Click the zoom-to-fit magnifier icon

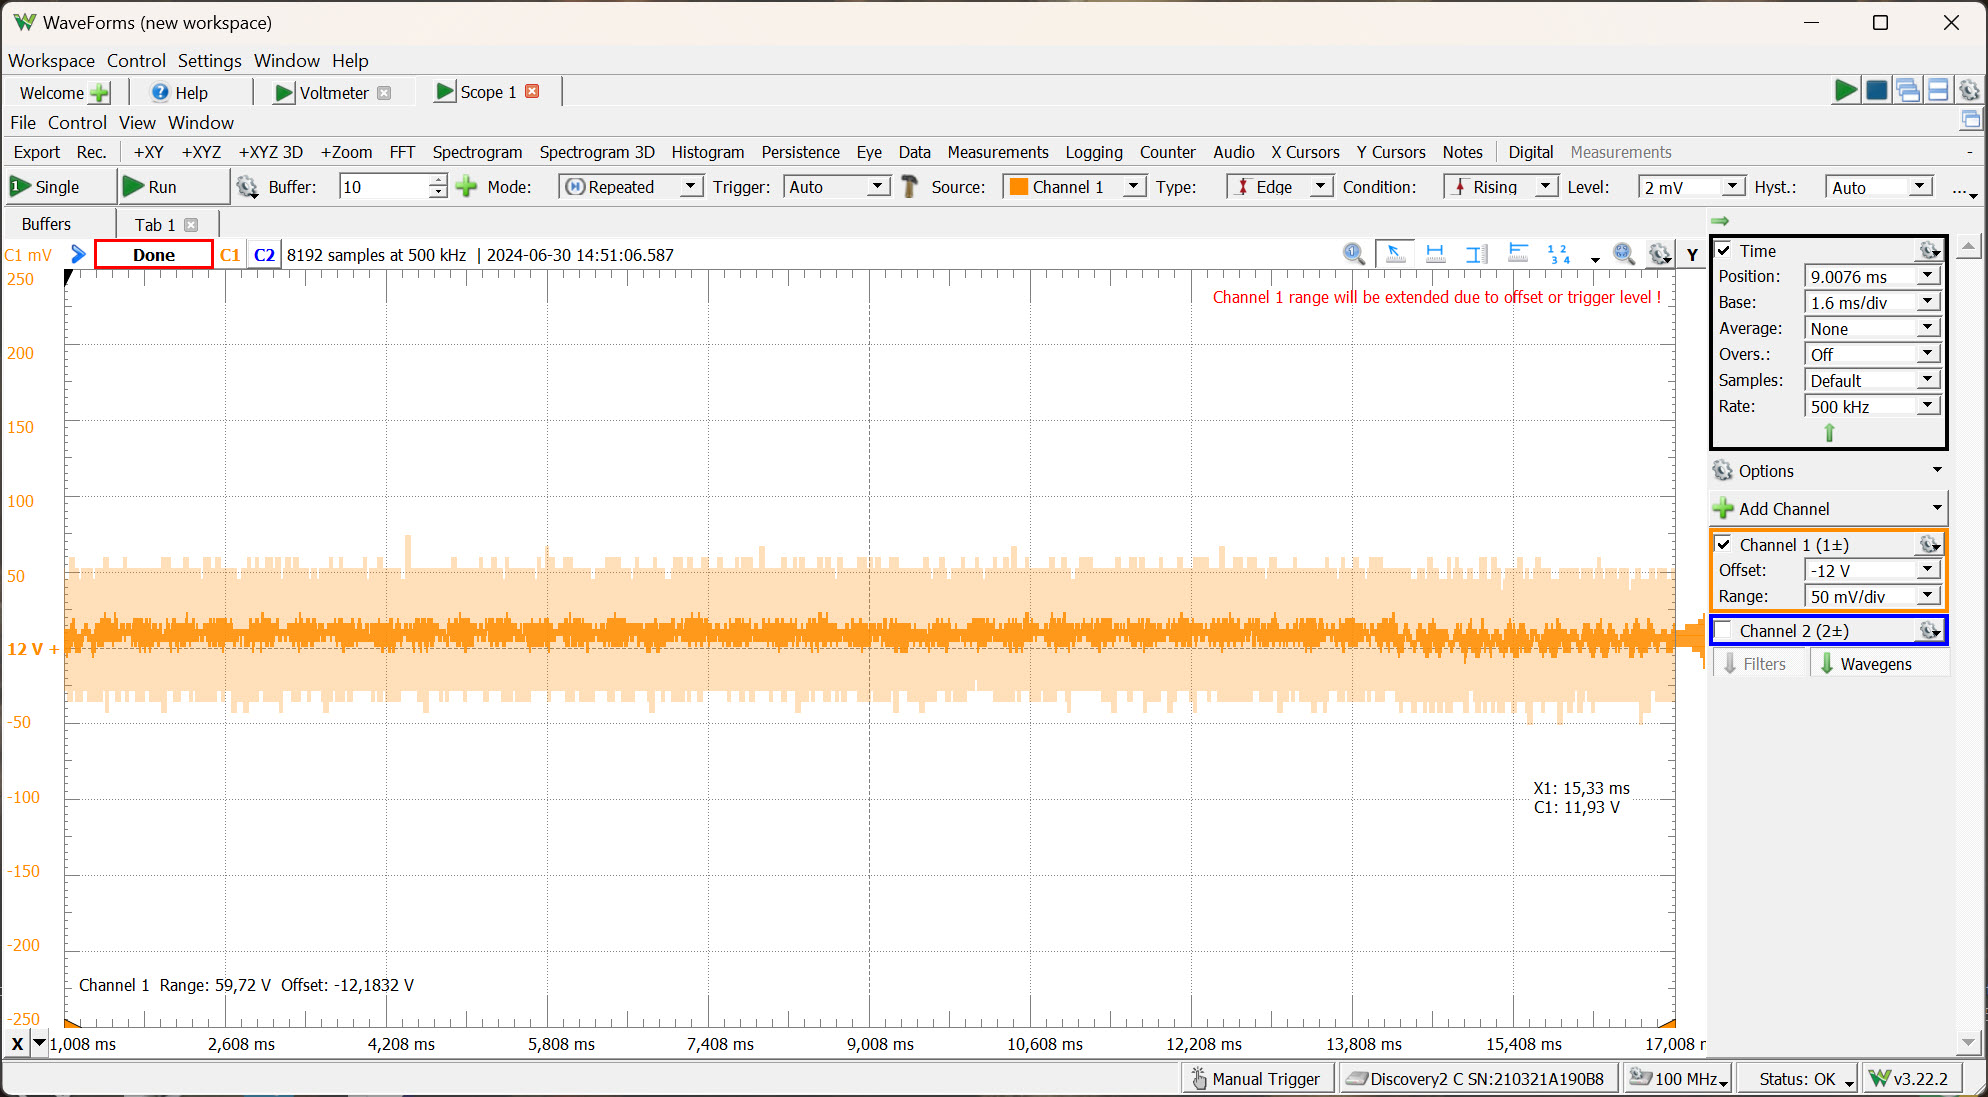[1623, 254]
